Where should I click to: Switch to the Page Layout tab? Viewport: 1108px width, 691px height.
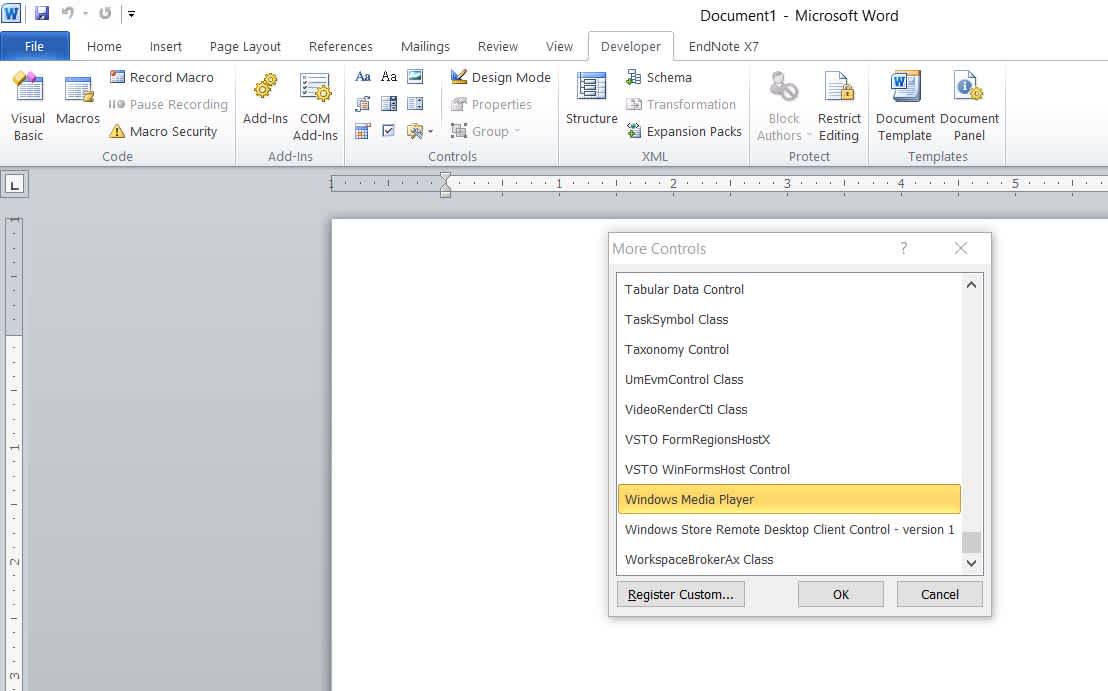pos(245,46)
